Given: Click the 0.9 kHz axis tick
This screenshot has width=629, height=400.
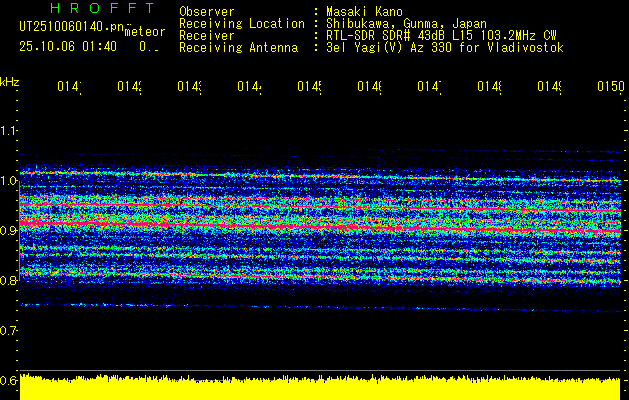Looking at the screenshot, I should point(10,230).
